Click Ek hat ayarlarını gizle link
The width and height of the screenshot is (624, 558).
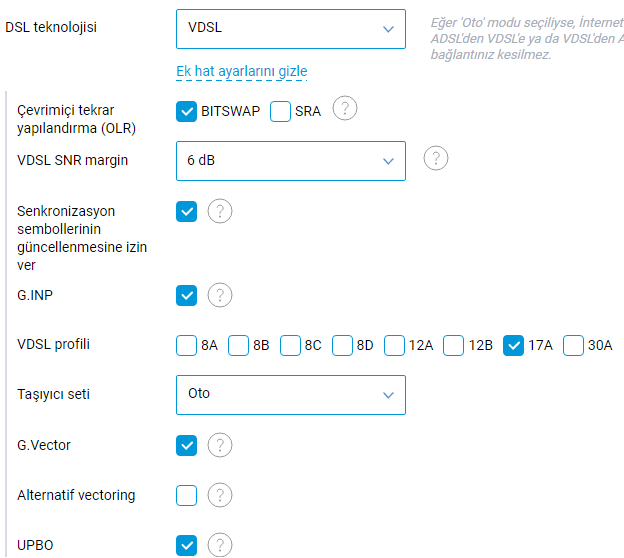[x=242, y=71]
